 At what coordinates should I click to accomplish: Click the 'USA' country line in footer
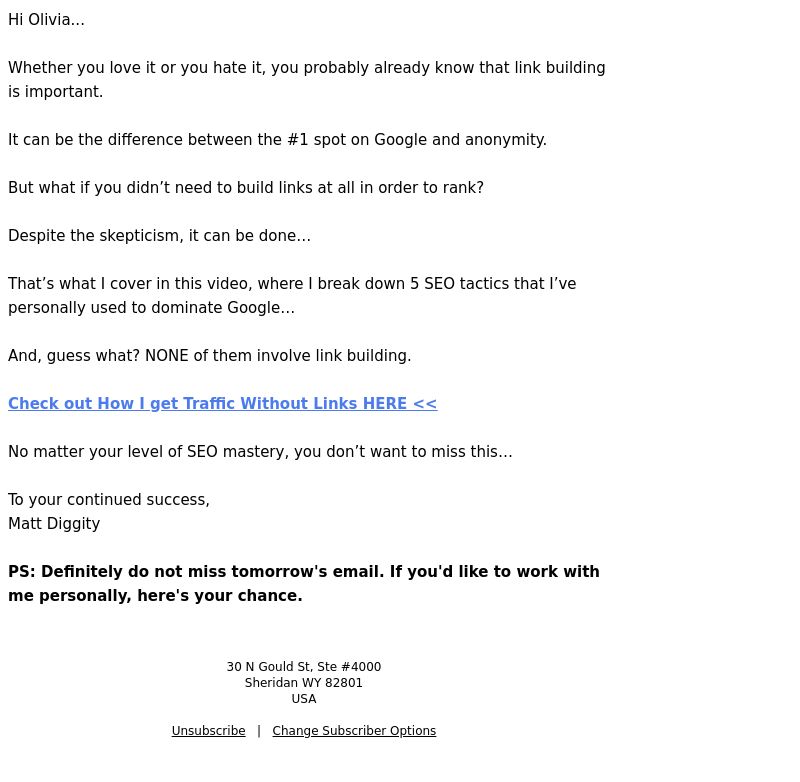point(304,699)
